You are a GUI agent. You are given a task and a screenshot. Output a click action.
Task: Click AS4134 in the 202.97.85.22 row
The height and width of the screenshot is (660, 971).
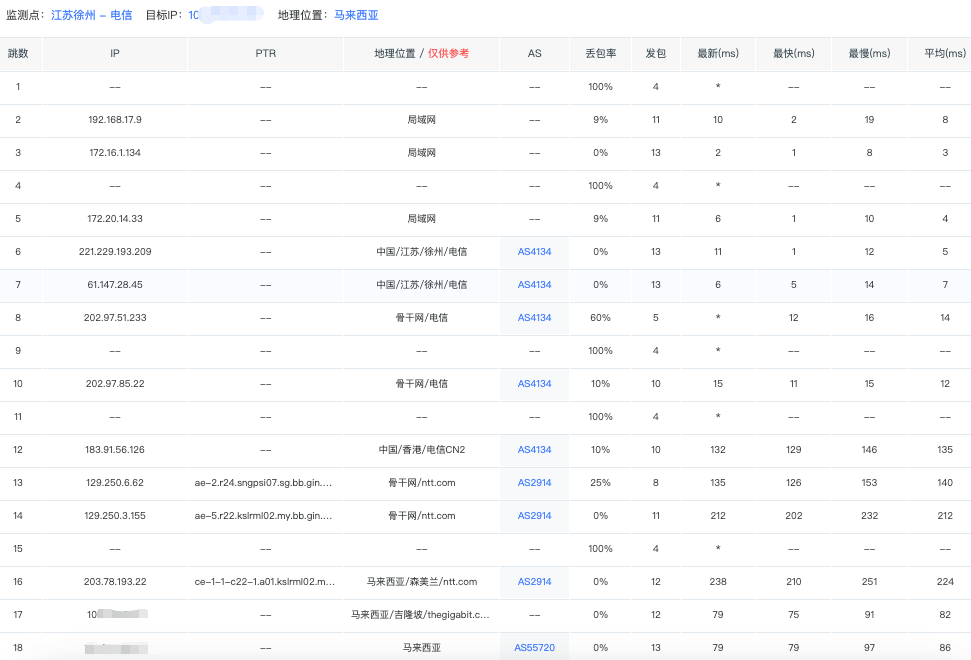[534, 384]
